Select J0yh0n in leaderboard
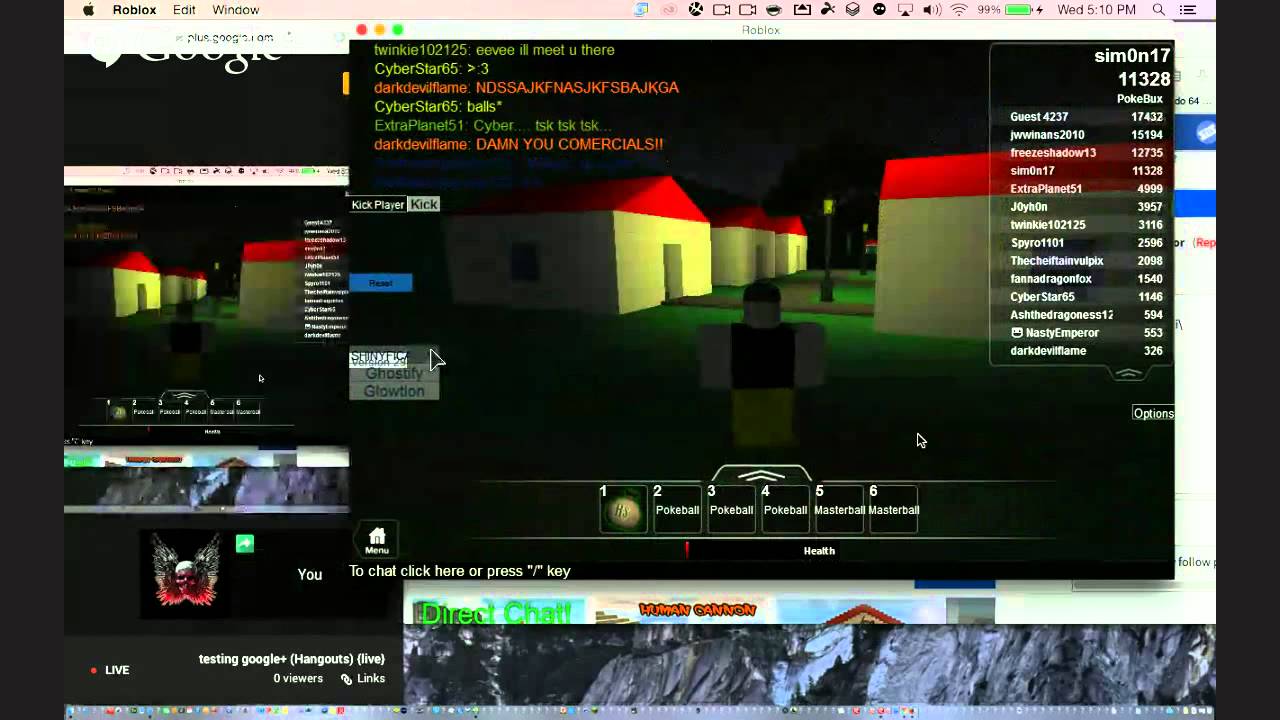The image size is (1280, 720). [1086, 207]
